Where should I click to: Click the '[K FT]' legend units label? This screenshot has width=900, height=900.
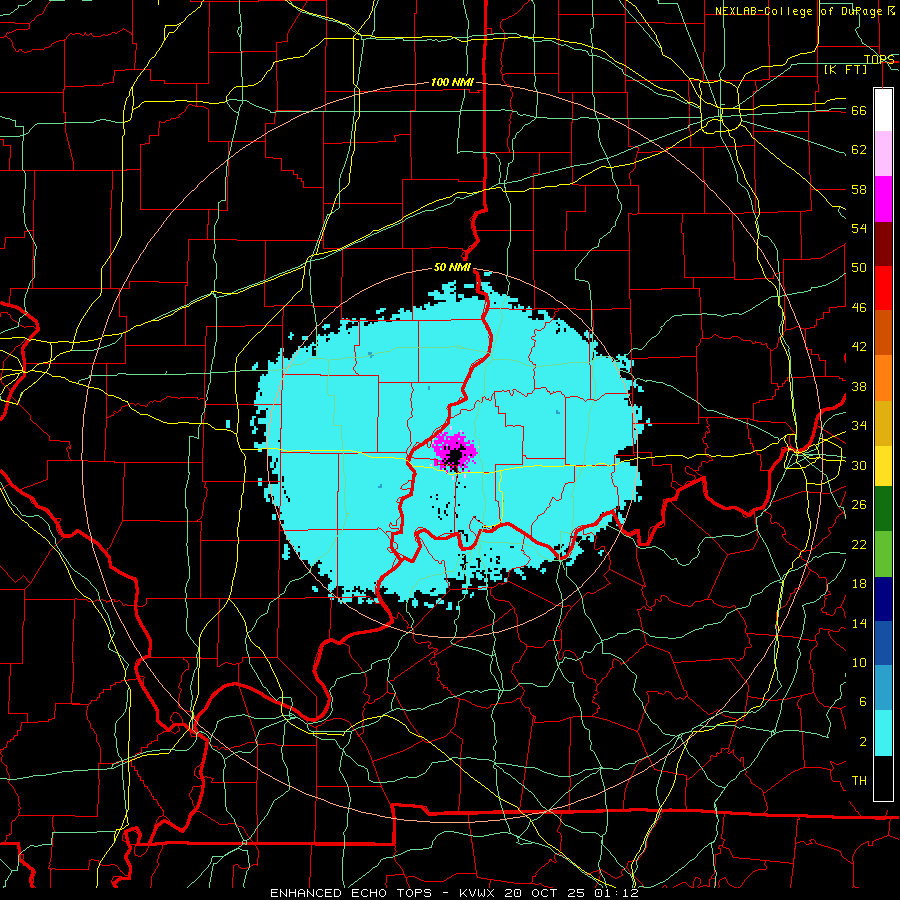tap(845, 69)
